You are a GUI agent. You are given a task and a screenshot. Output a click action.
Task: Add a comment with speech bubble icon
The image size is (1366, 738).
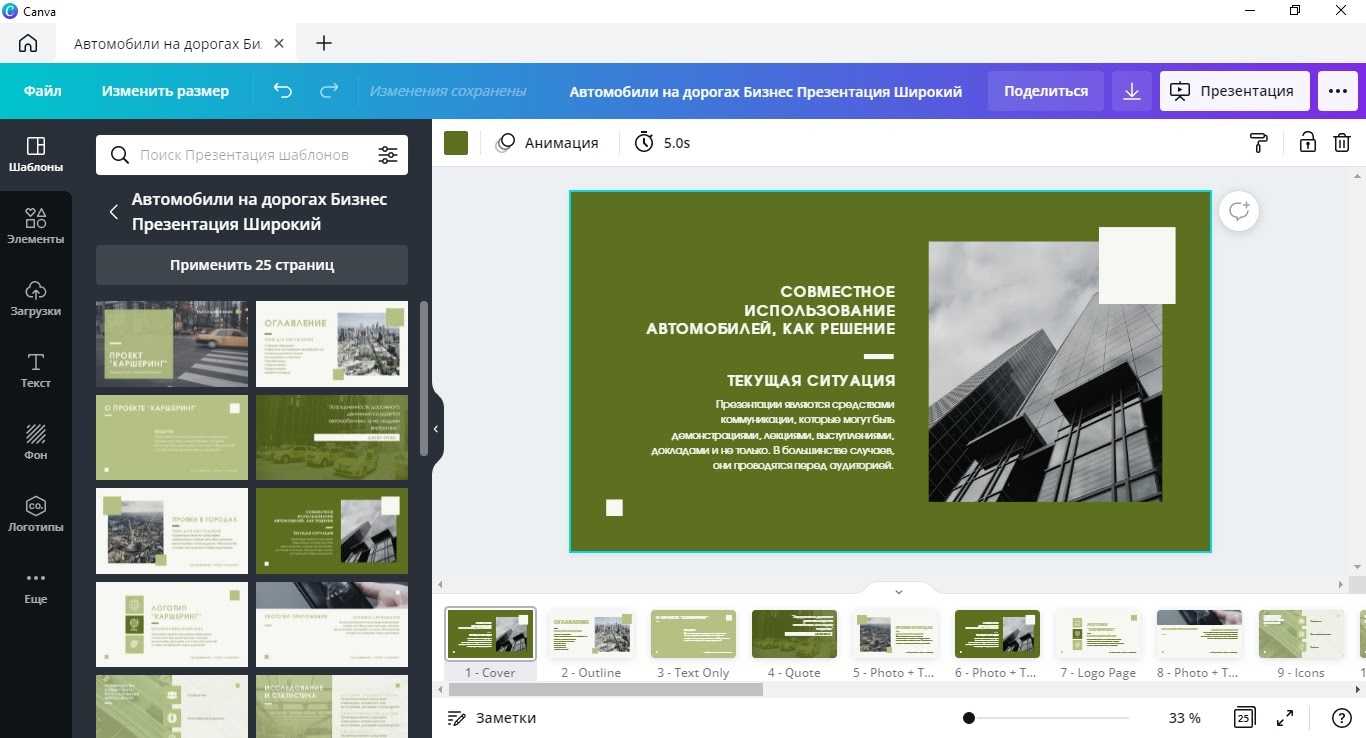1239,211
